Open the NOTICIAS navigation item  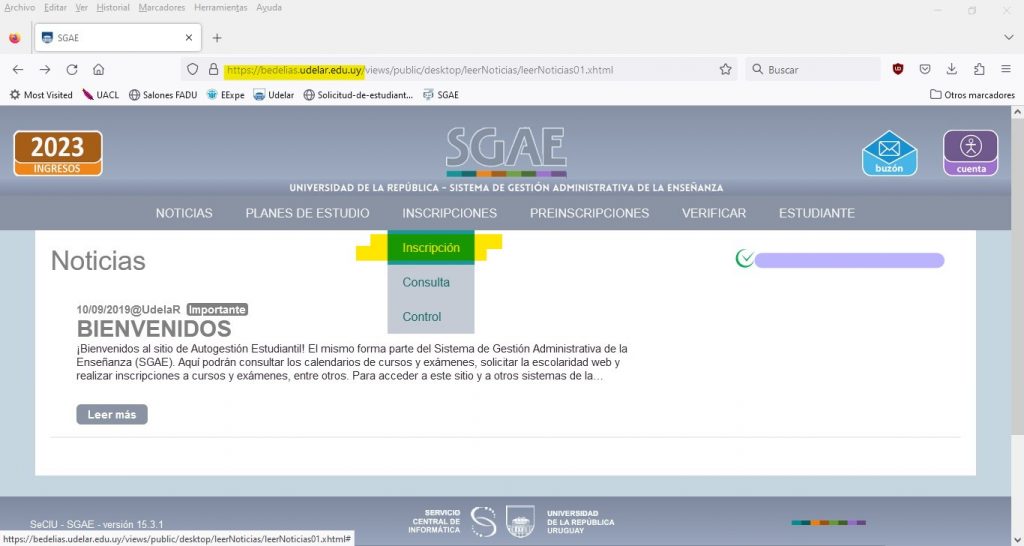coord(184,213)
